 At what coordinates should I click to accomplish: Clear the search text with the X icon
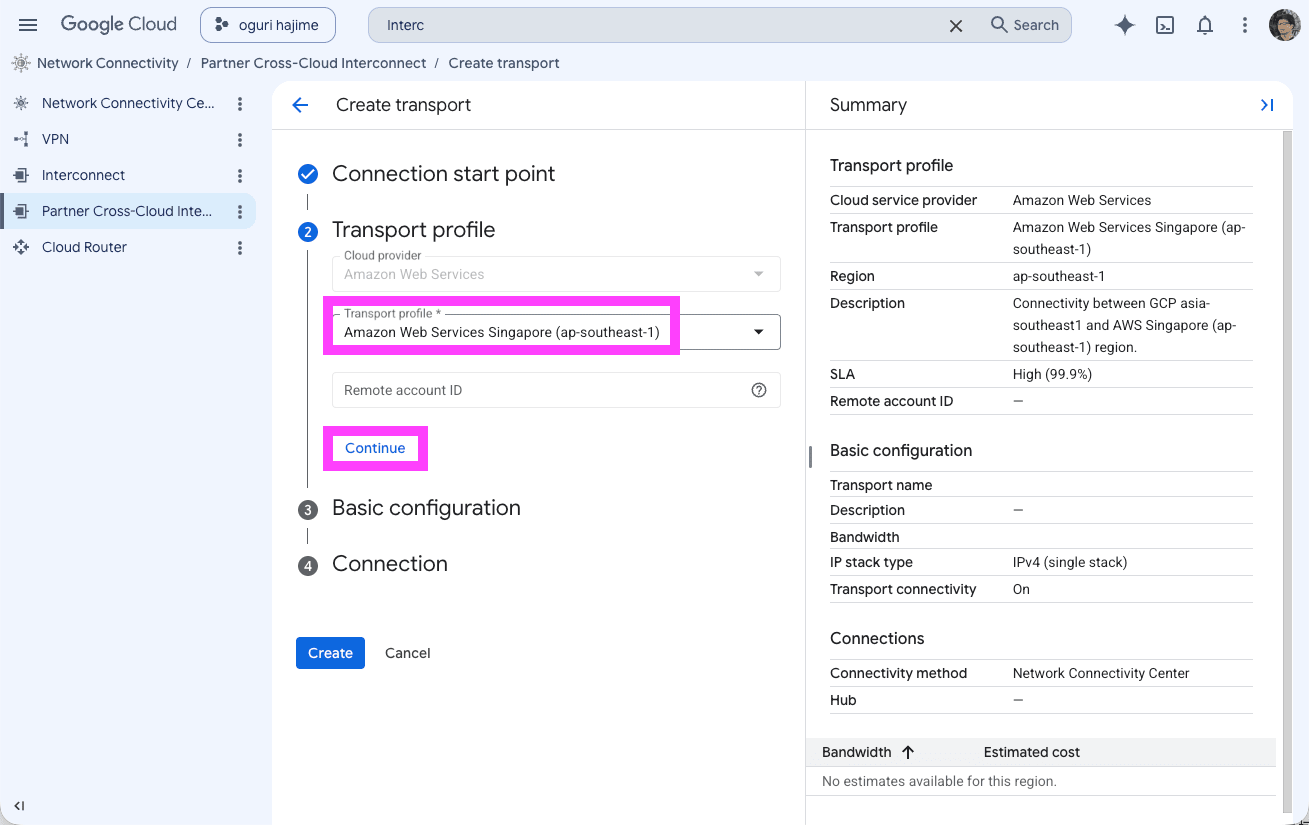(956, 25)
